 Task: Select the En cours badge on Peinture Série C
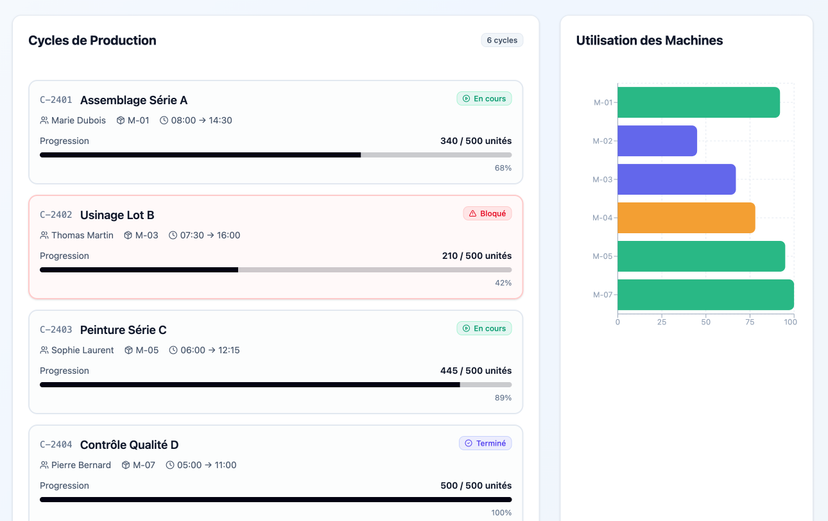pyautogui.click(x=484, y=329)
